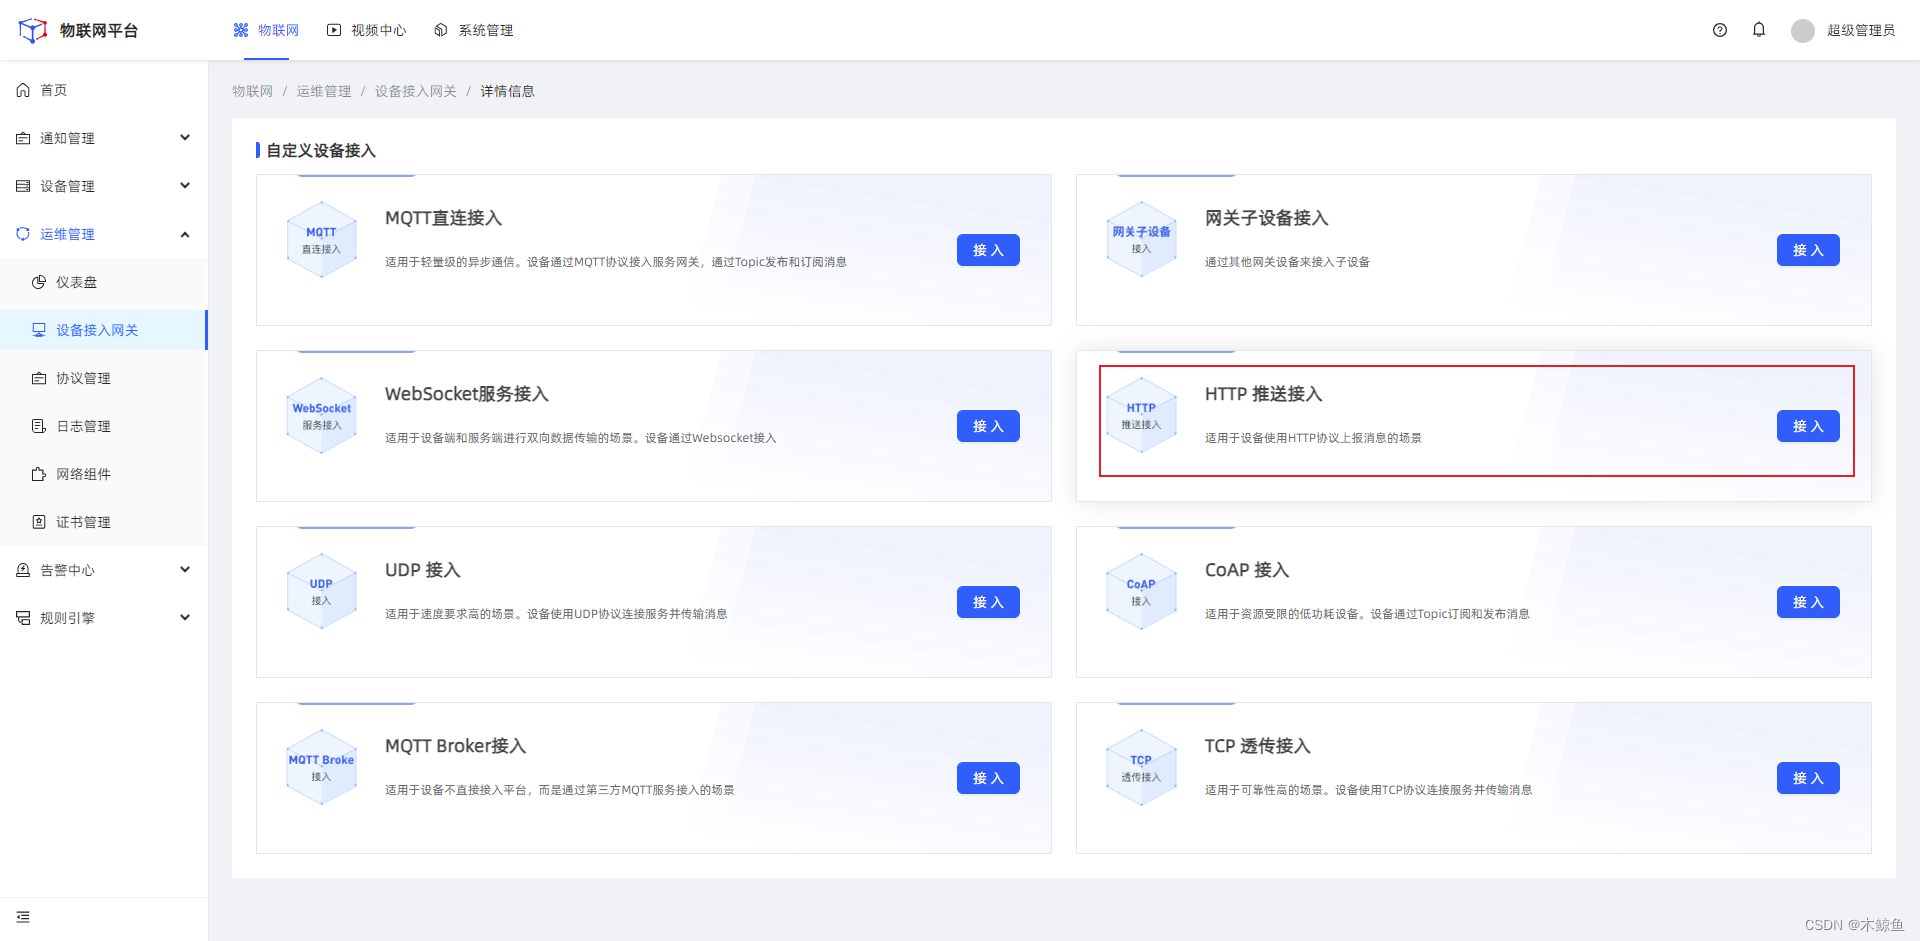Click the 通知管理 sidebar icon
Screen dimensions: 1920x941
pos(23,138)
